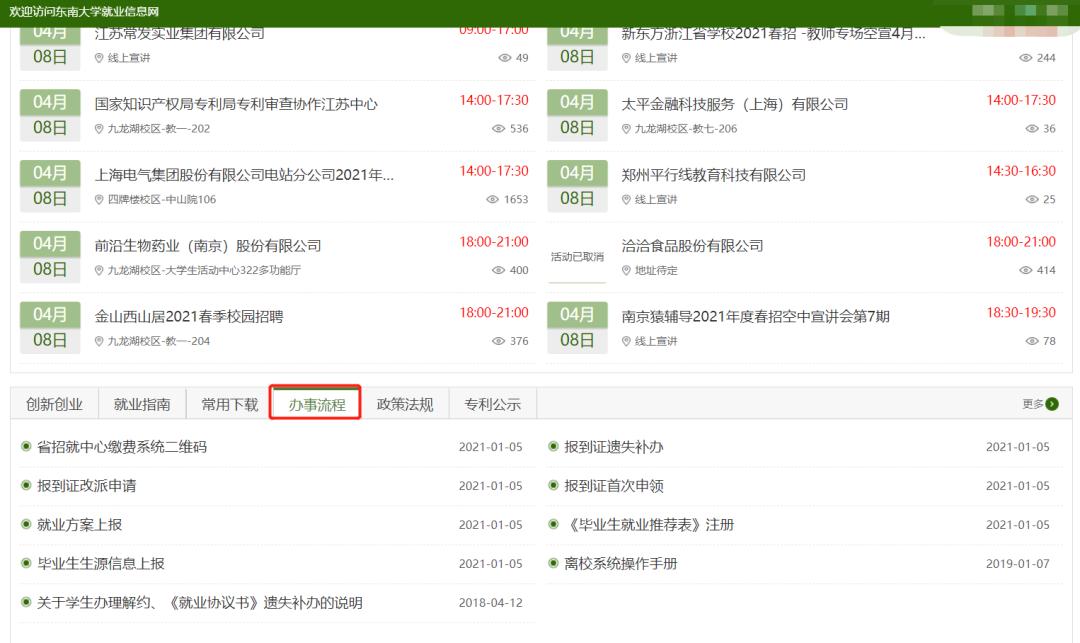This screenshot has width=1080, height=643.
Task: Open 省招就中心缴费系统二维码 article
Action: click(x=122, y=447)
